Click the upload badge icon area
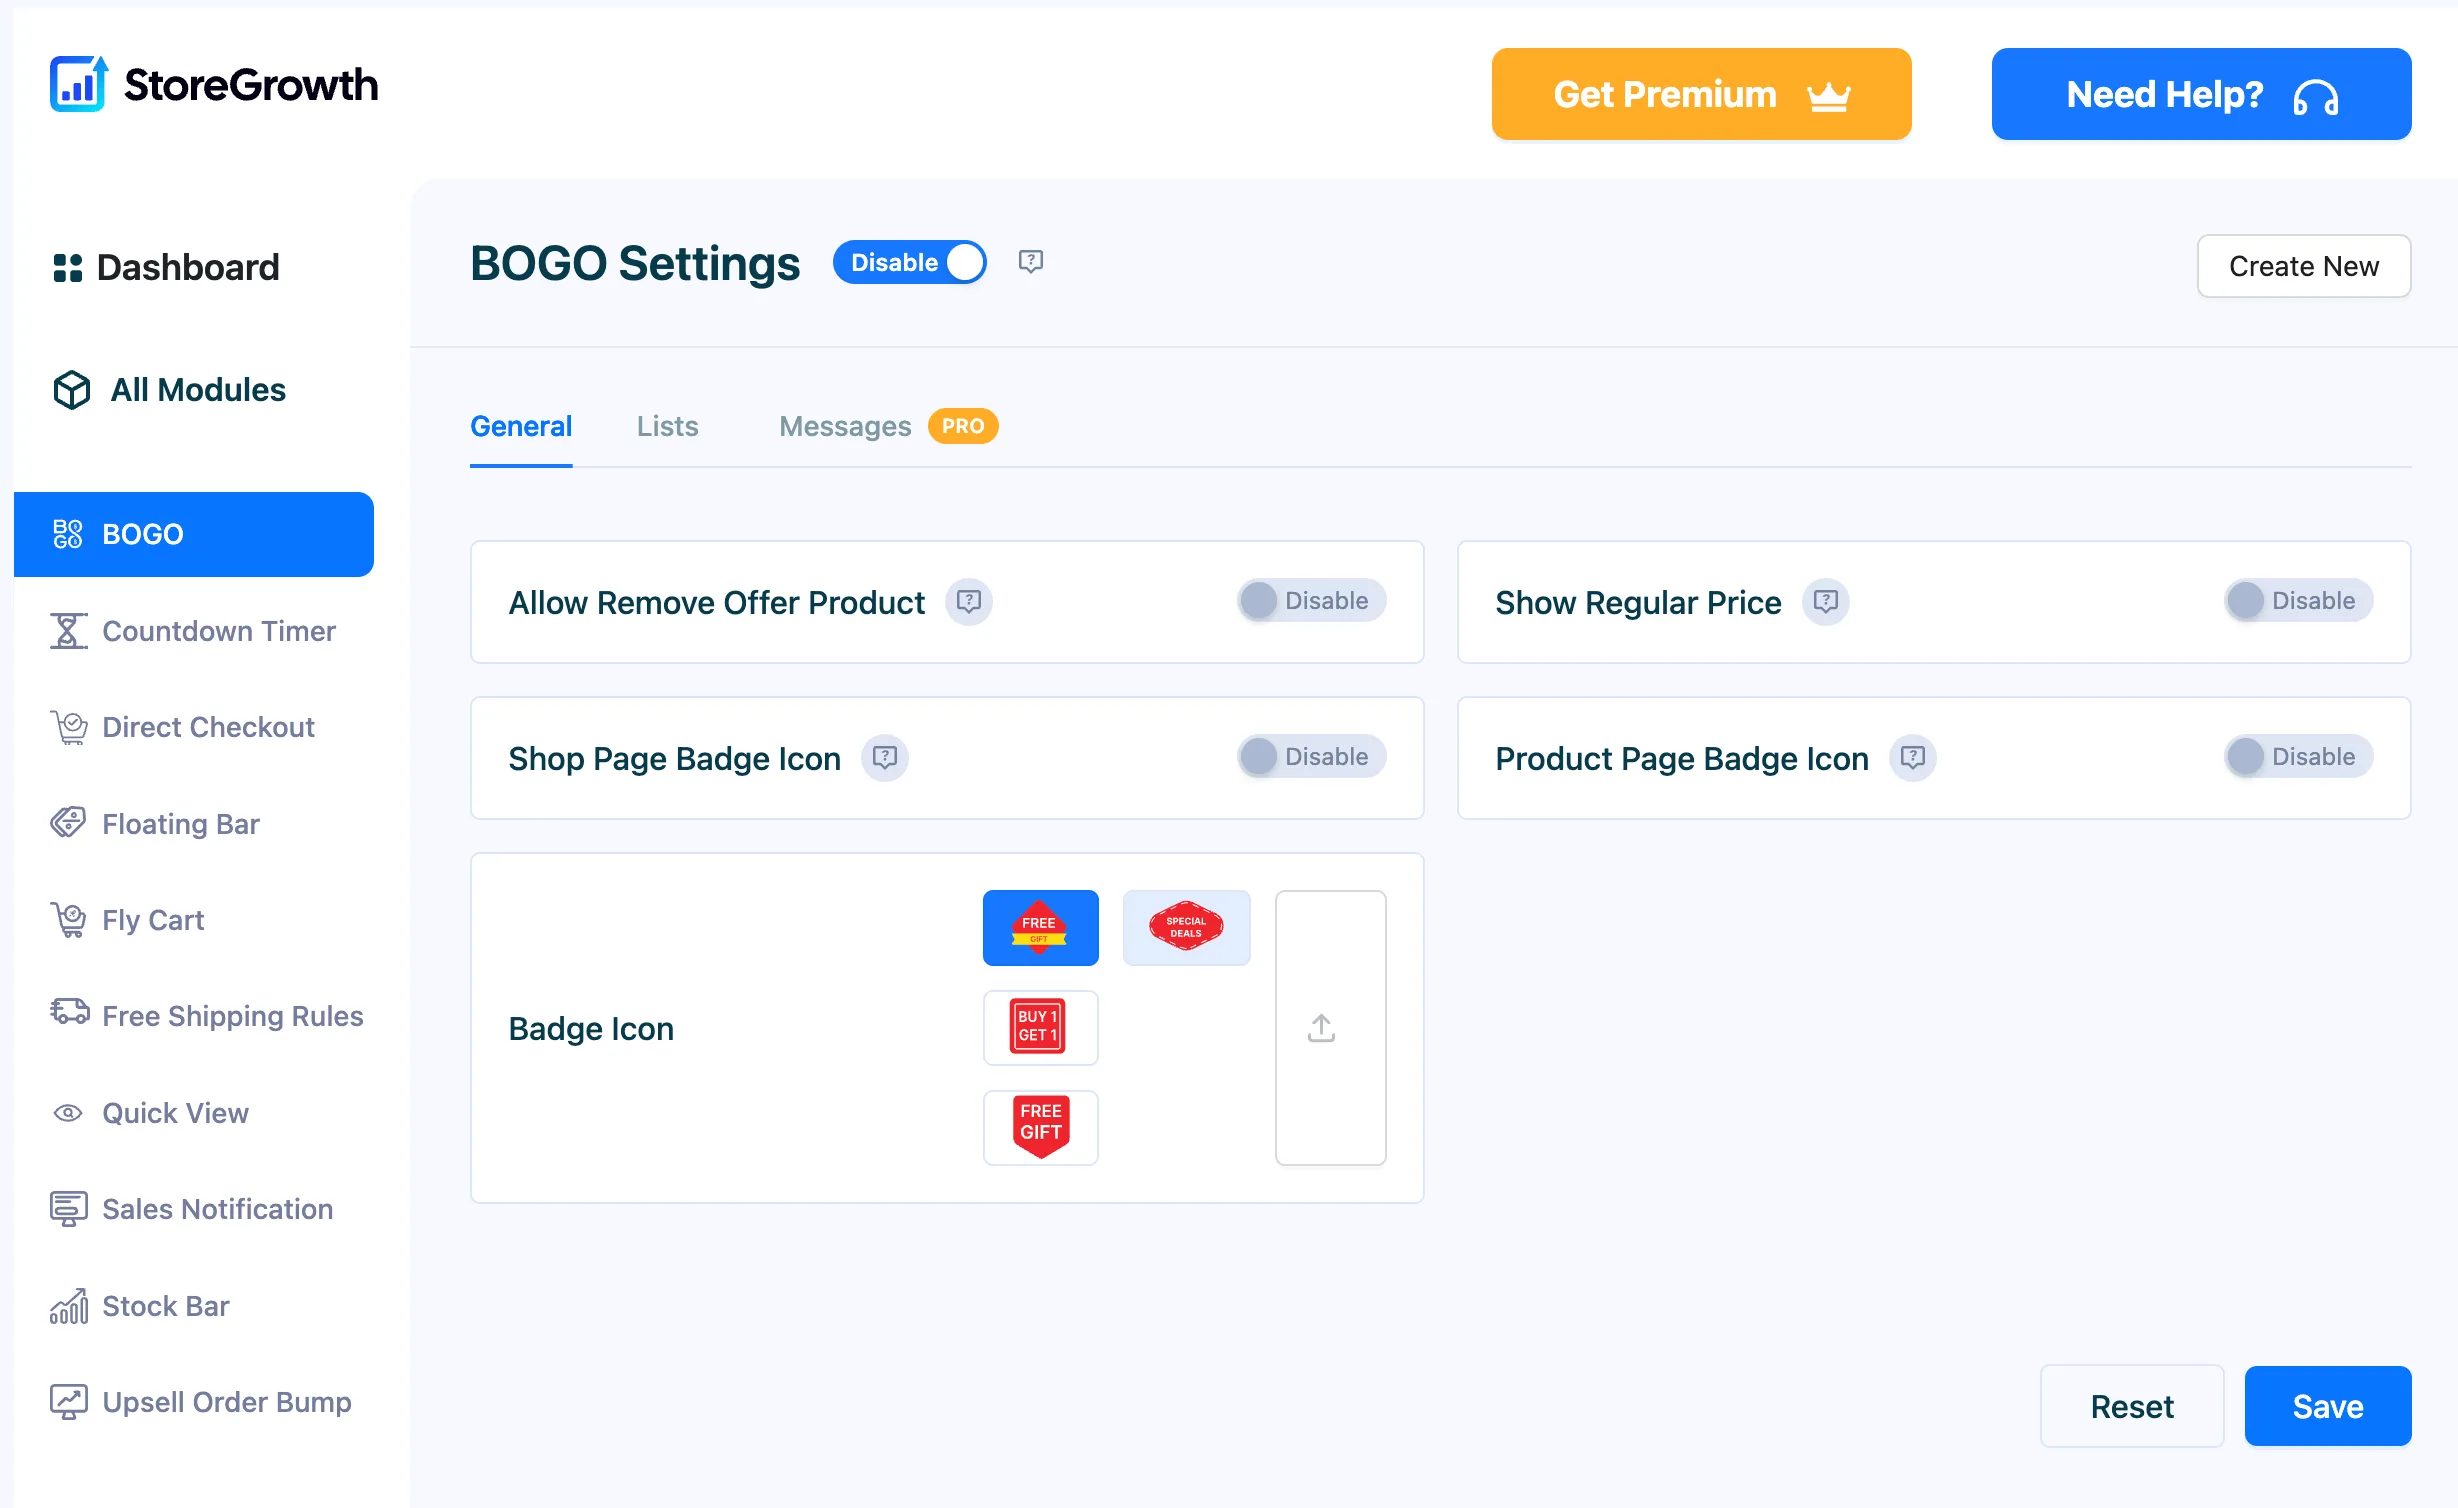 1330,1028
